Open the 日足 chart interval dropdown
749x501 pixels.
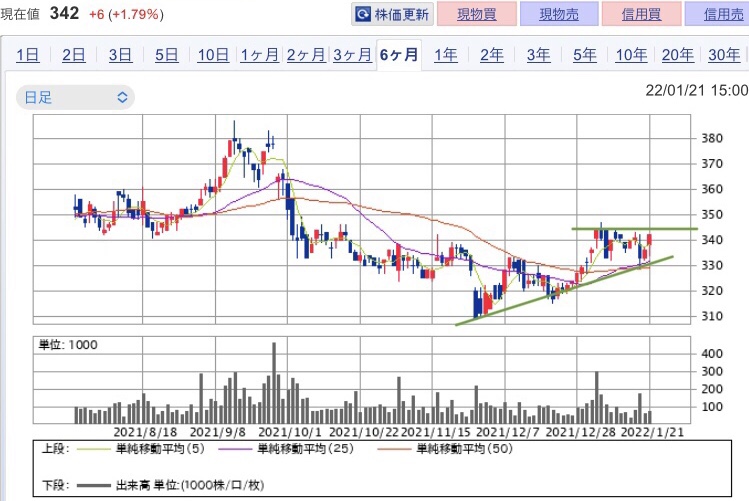point(74,97)
